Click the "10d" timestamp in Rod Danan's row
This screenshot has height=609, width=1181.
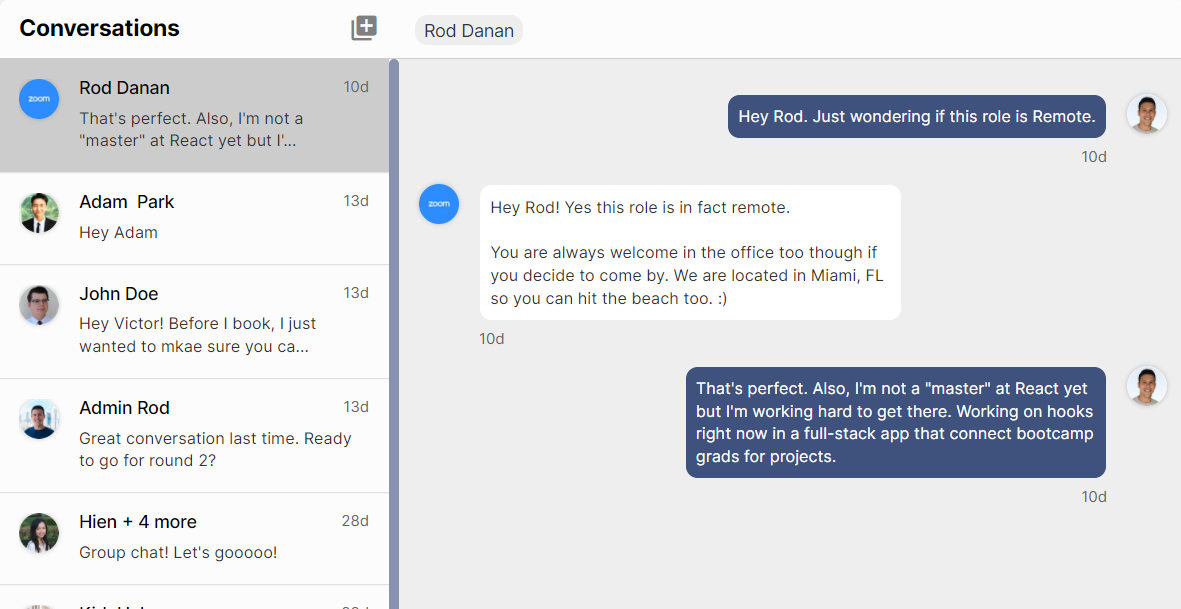(356, 87)
